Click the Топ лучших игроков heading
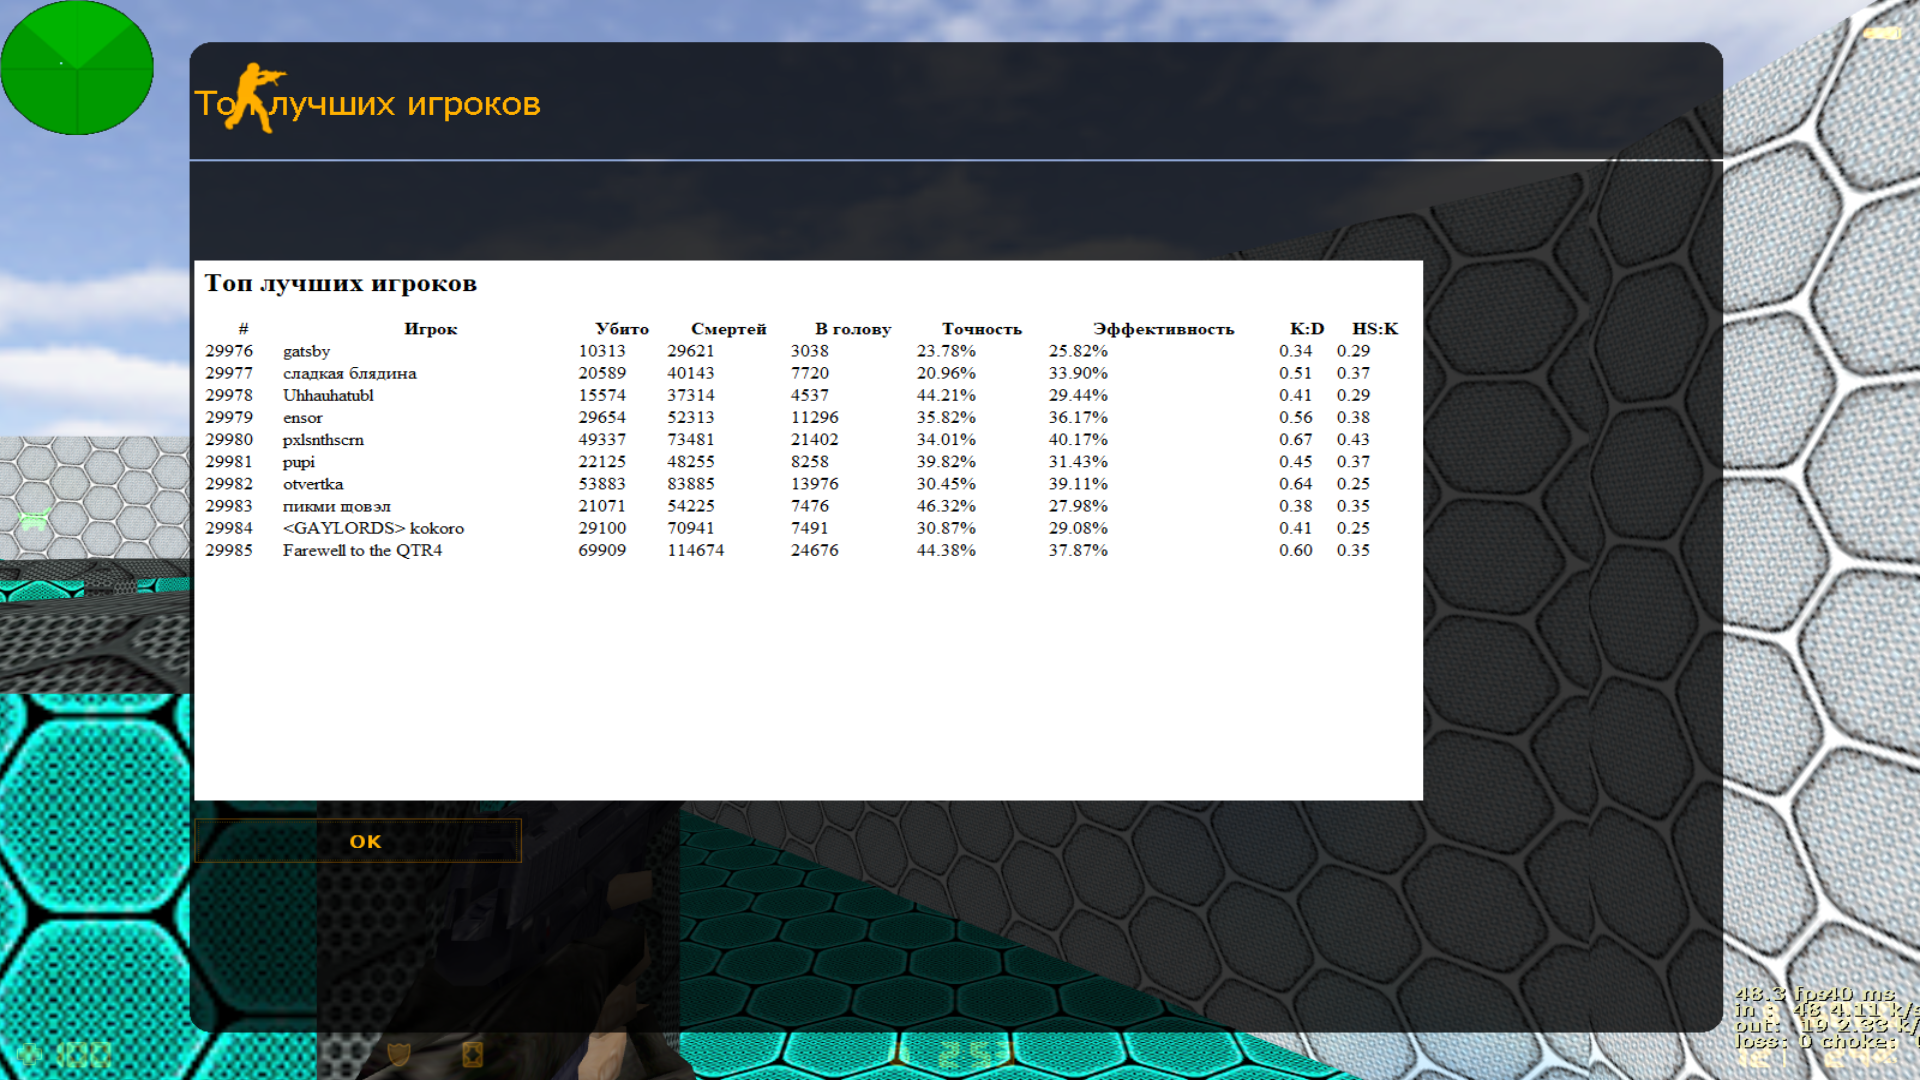Screen dimensions: 1920x1080 tap(340, 283)
